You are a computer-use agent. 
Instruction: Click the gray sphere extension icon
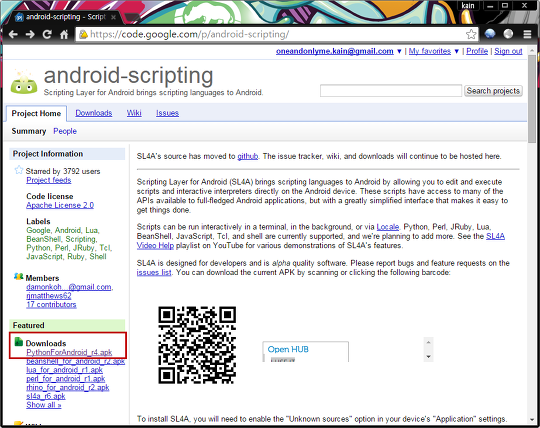[508, 34]
